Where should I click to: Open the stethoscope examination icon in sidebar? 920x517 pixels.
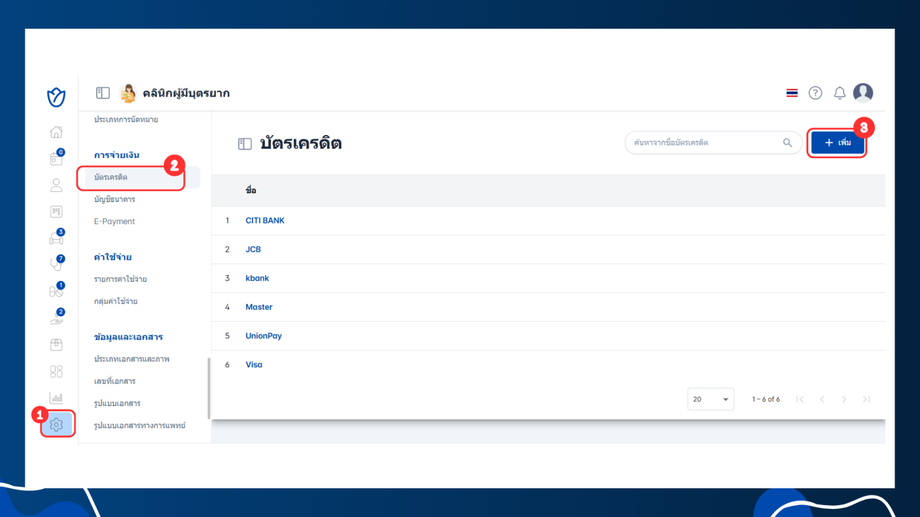56,264
